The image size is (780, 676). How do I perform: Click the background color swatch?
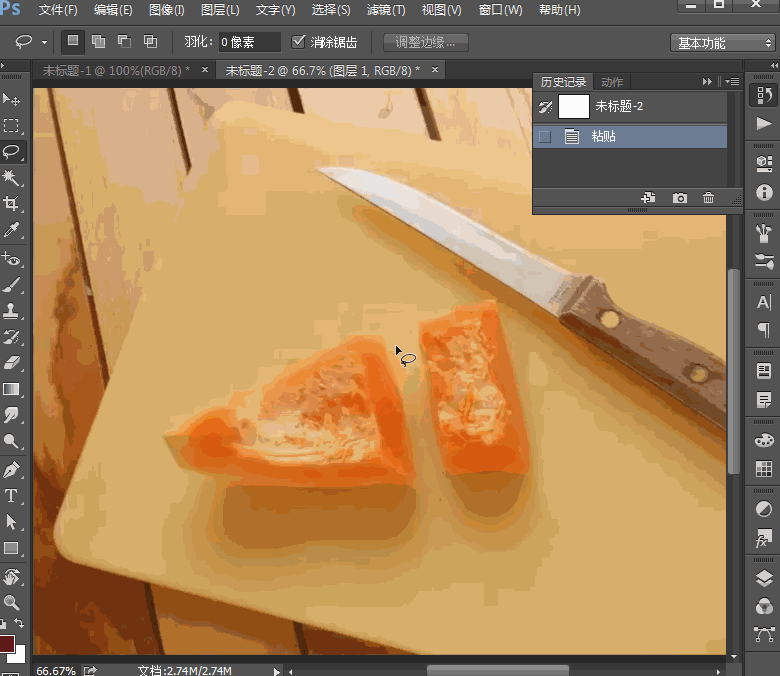(x=20, y=657)
